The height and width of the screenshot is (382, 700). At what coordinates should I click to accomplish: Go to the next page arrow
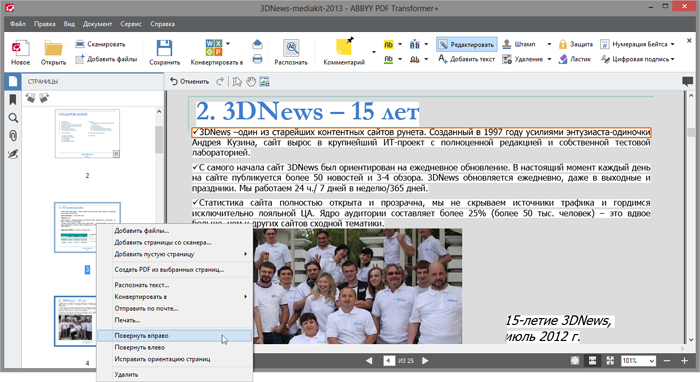coord(425,361)
